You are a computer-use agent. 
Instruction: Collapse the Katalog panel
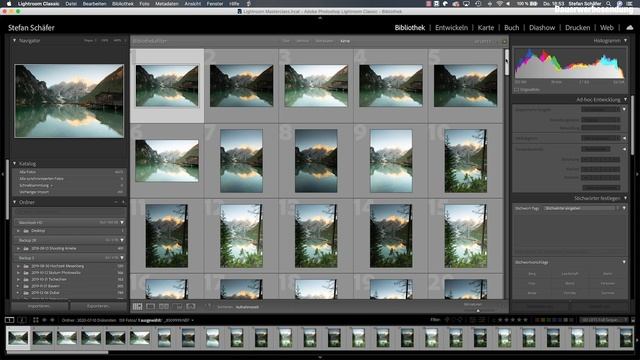[x=14, y=163]
